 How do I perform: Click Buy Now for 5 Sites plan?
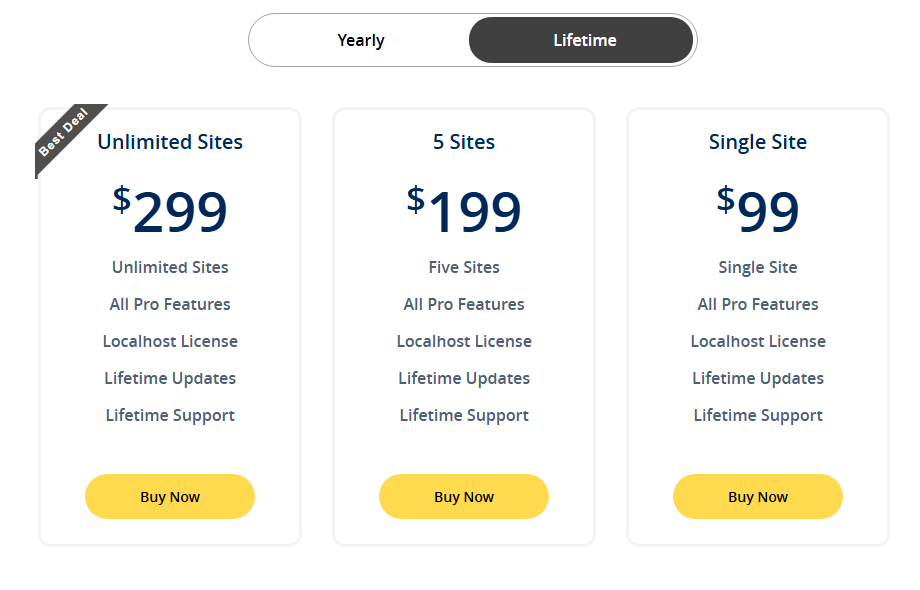pyautogui.click(x=463, y=496)
